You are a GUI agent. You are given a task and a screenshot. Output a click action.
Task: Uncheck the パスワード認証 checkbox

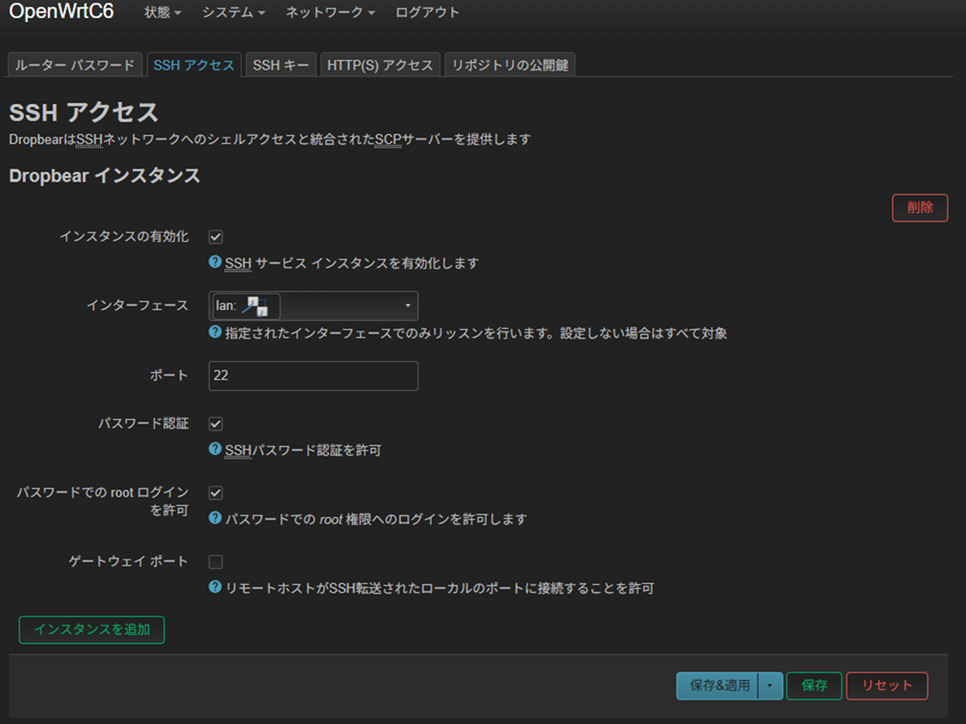[x=216, y=424]
